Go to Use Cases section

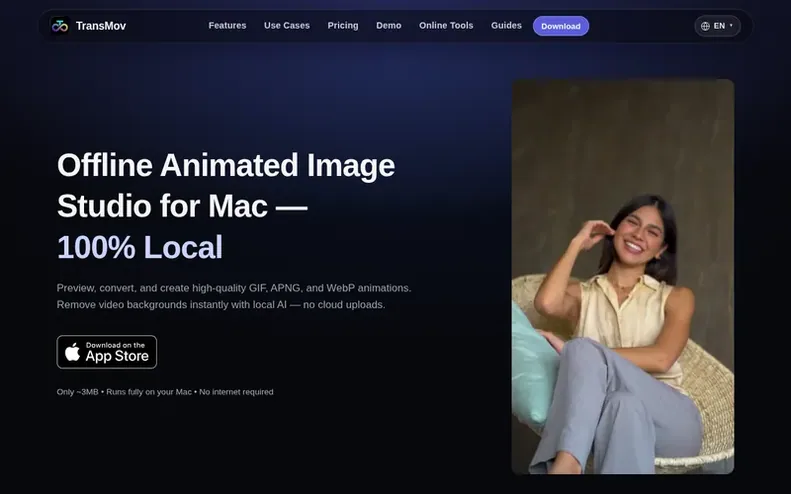tap(287, 25)
